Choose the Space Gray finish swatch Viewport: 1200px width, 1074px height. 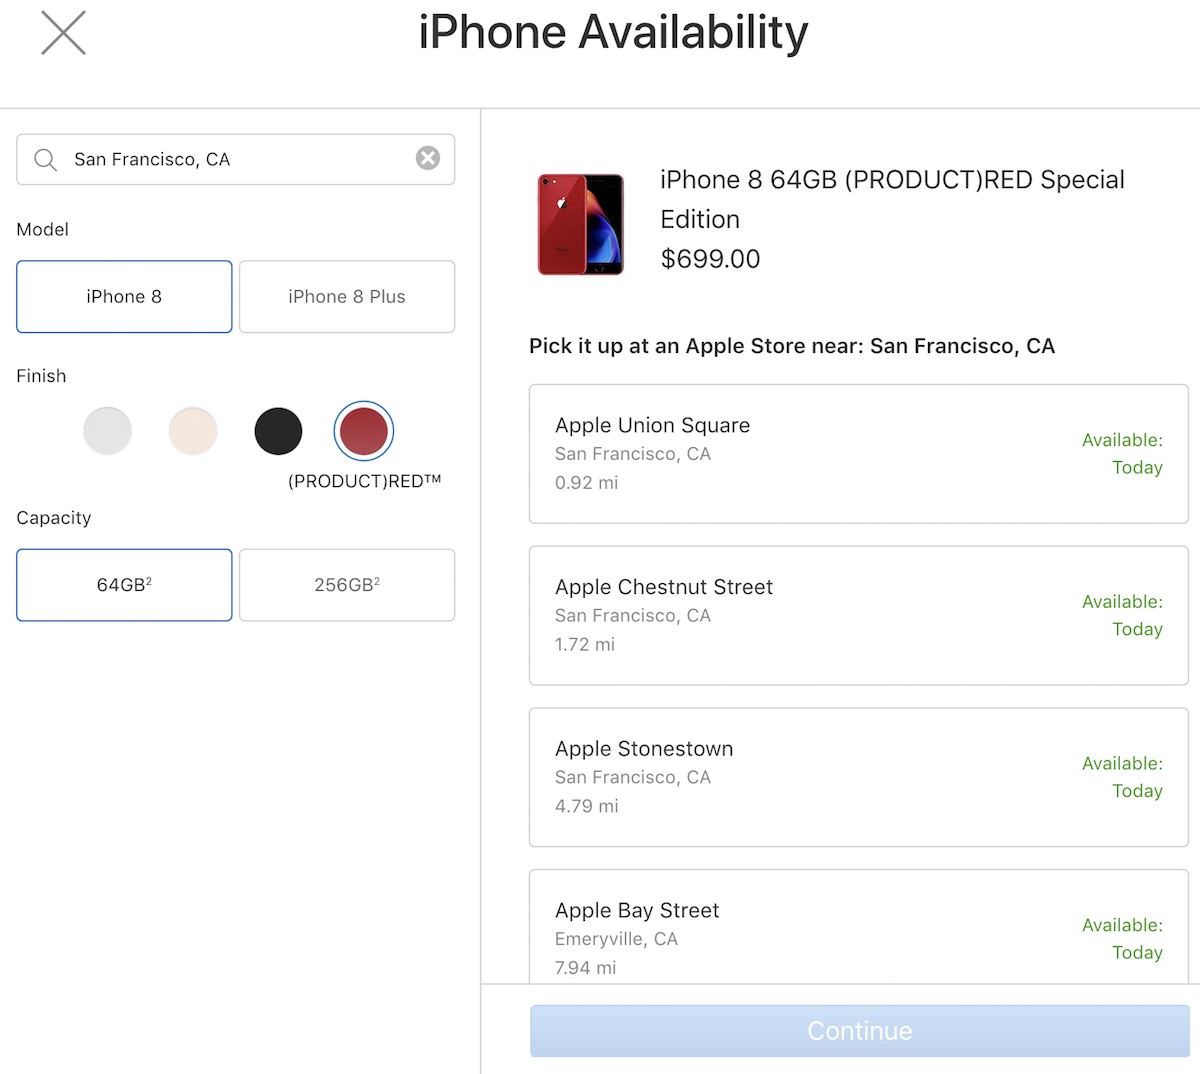[x=278, y=431]
